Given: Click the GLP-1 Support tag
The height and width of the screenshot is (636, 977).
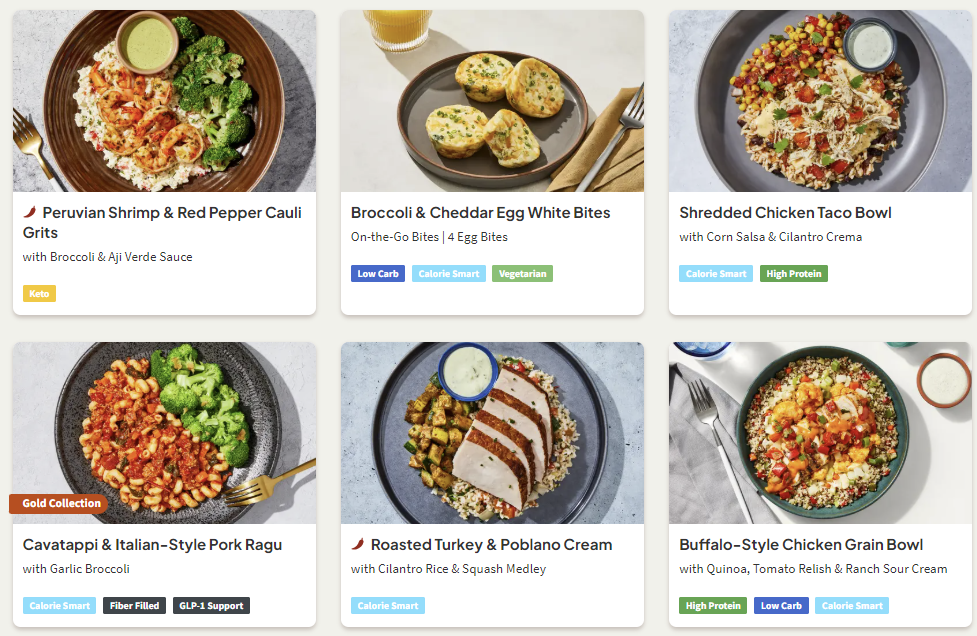Looking at the screenshot, I should [211, 606].
